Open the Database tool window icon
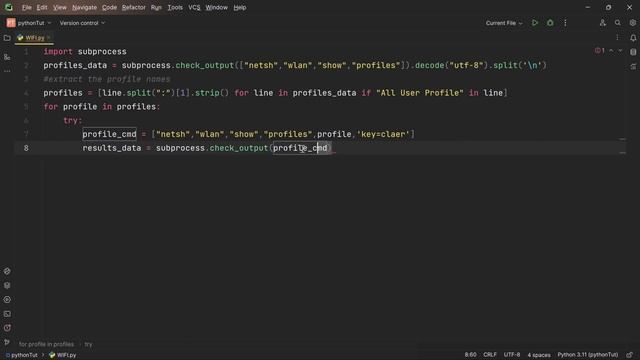 coord(633,52)
